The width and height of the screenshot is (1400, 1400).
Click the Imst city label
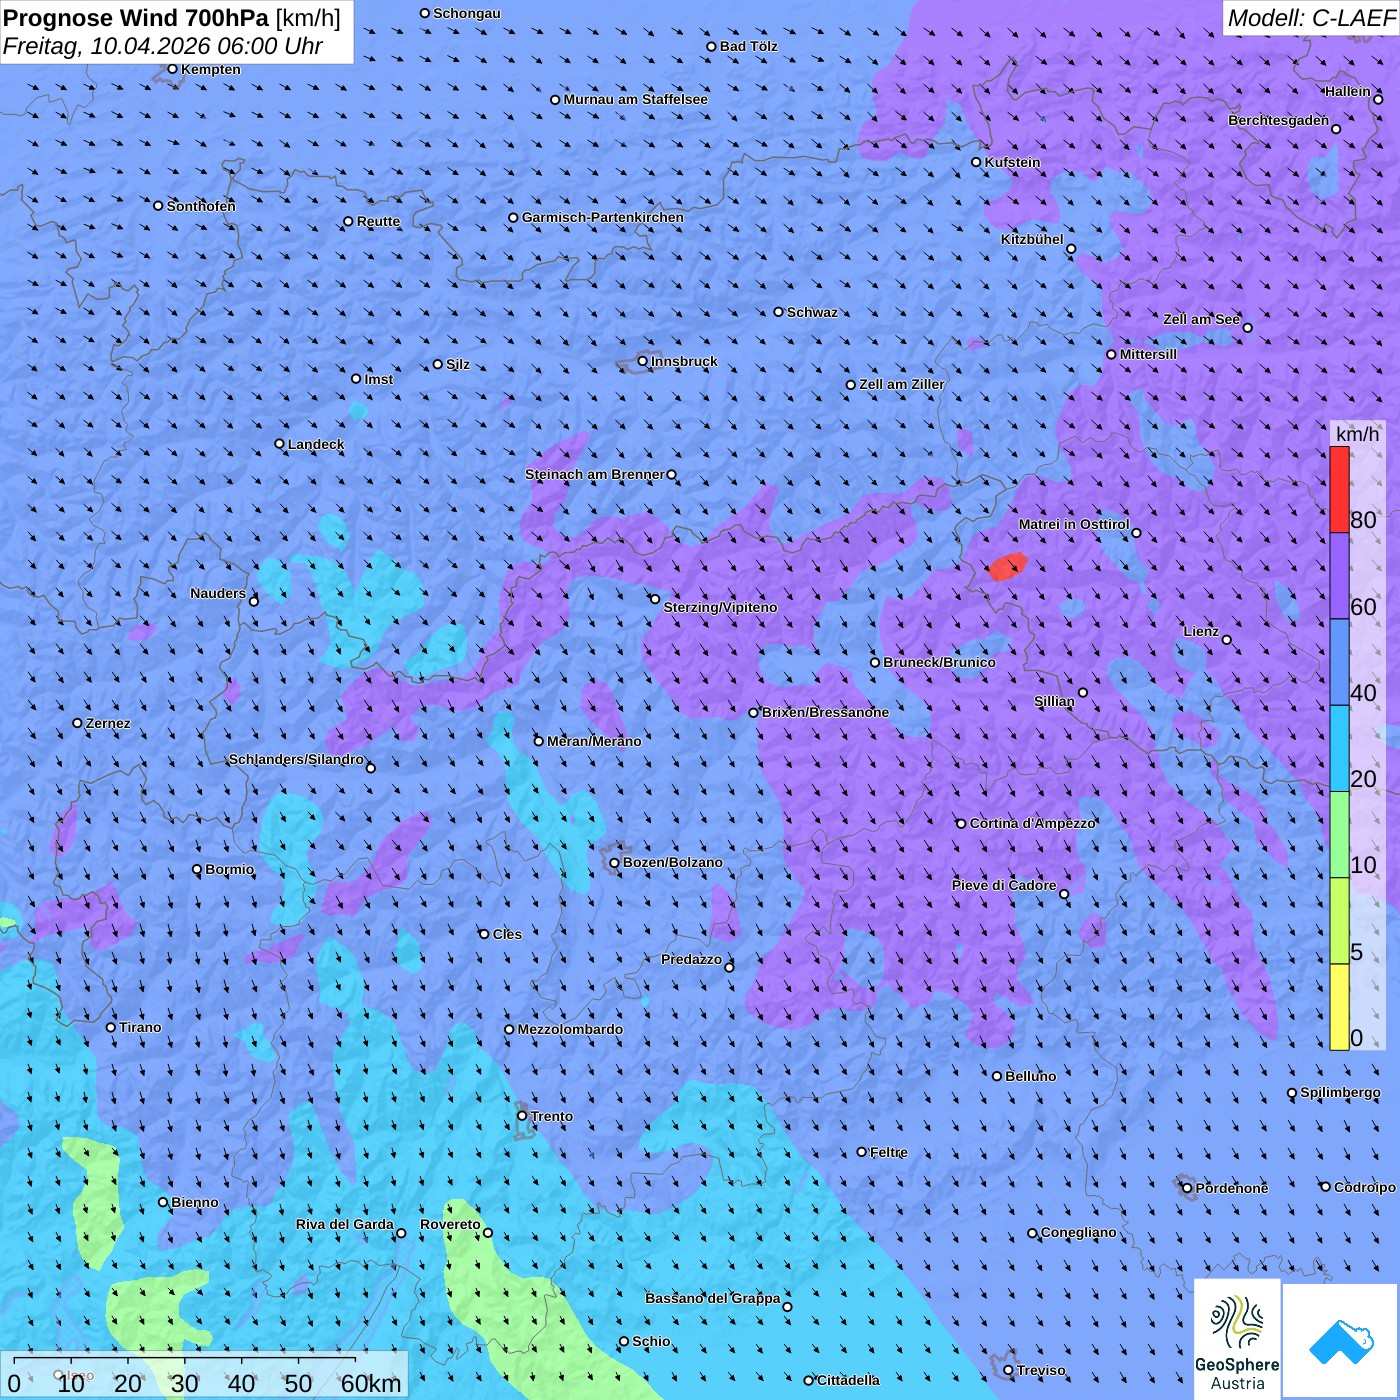pos(379,379)
